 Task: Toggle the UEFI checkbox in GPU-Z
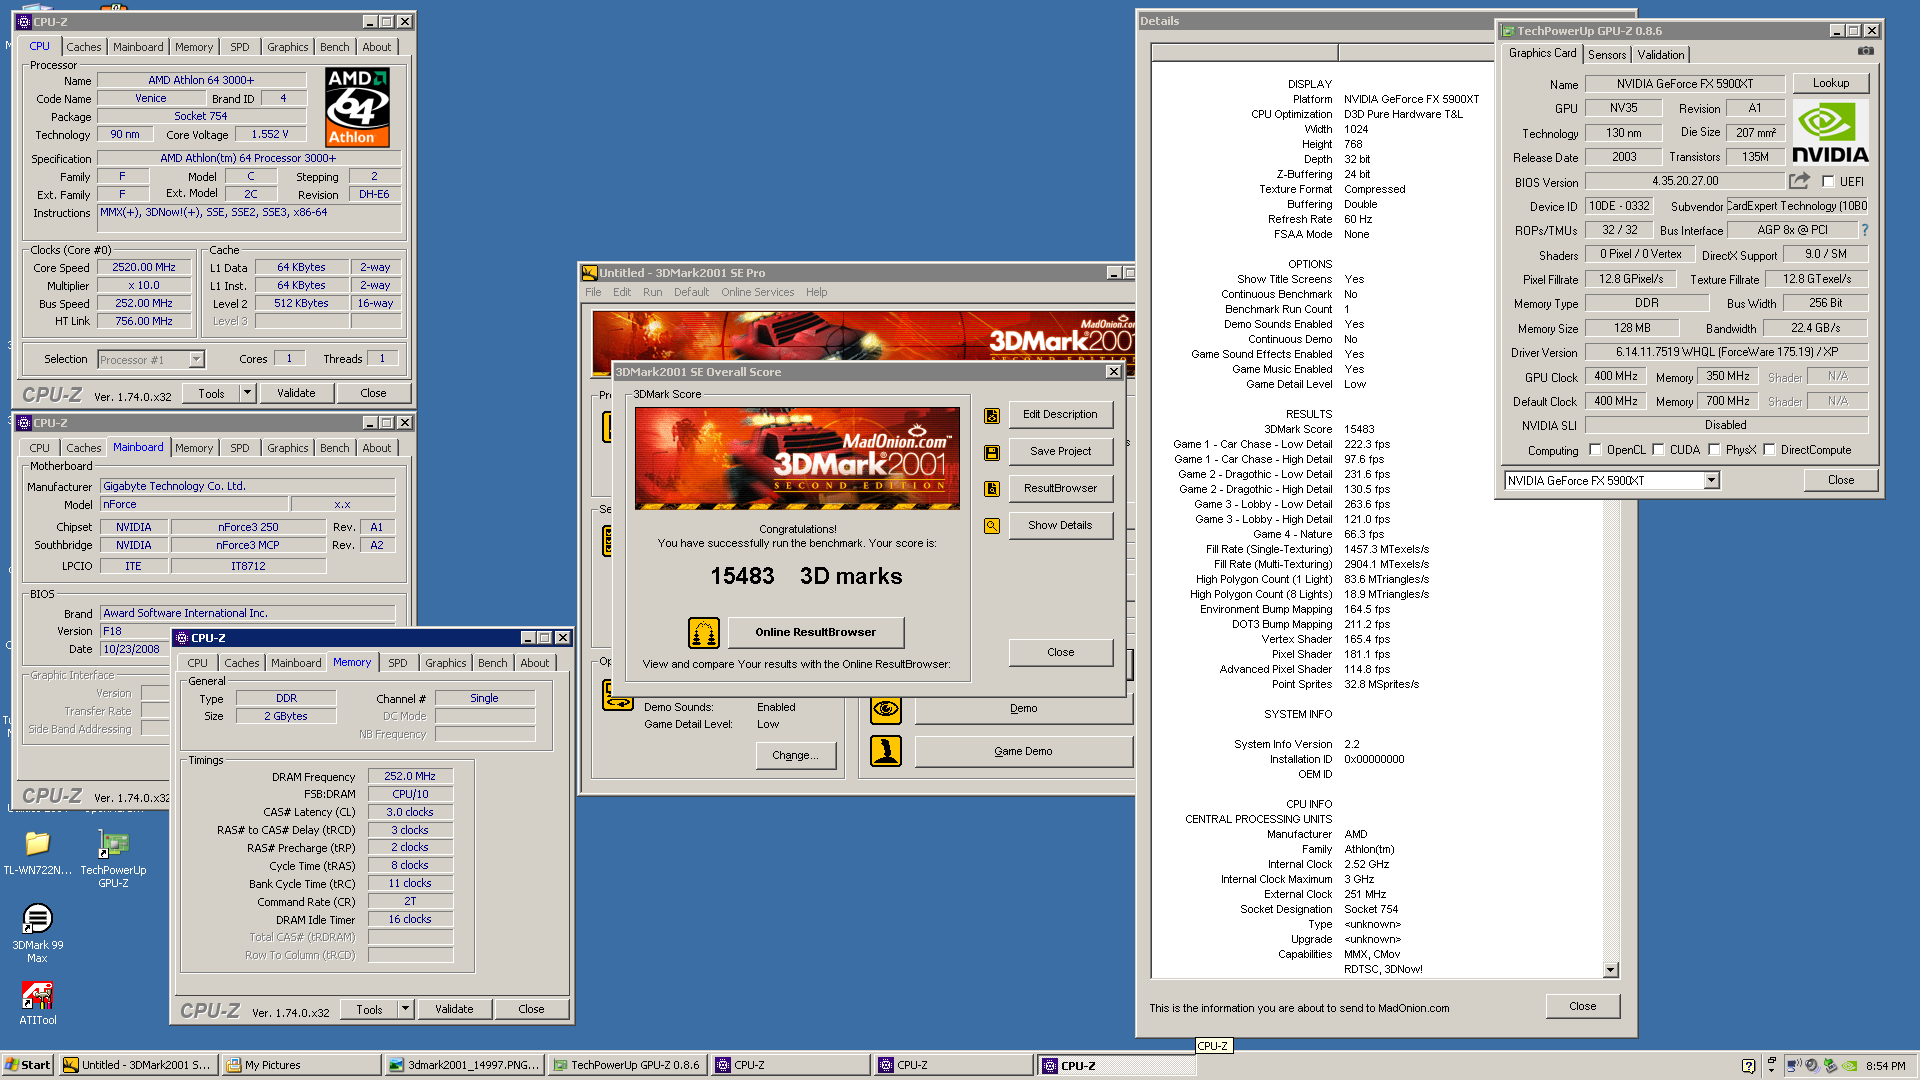tap(1828, 182)
